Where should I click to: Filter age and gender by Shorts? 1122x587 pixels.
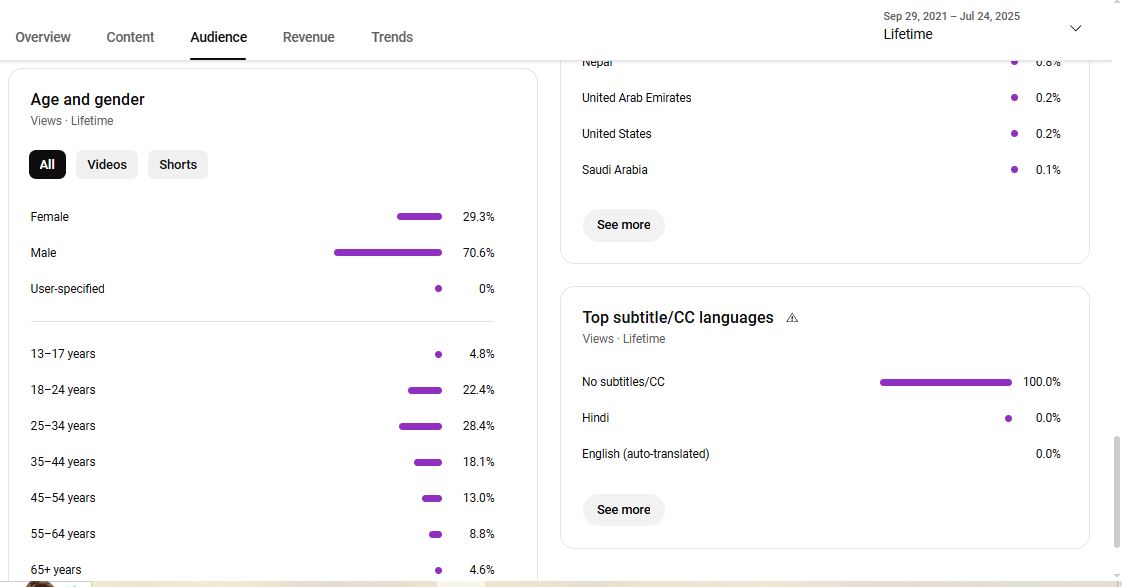tap(178, 165)
